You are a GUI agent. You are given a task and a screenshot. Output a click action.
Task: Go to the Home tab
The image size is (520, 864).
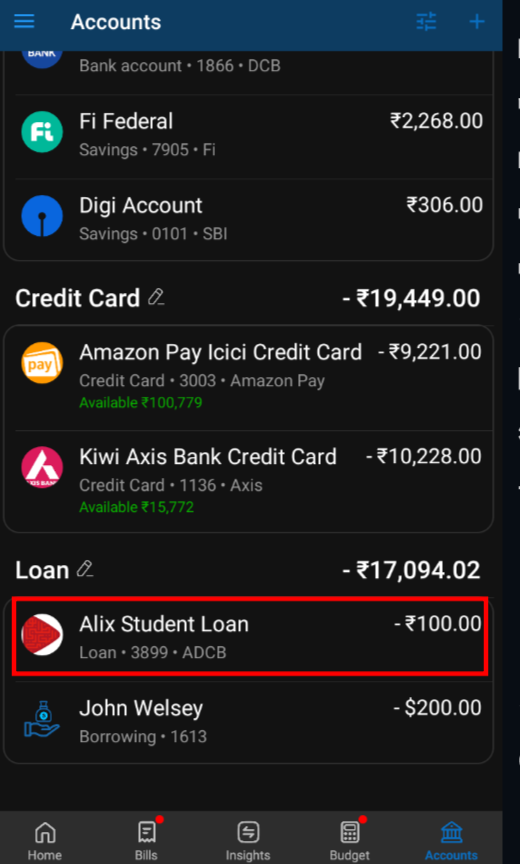coord(45,841)
